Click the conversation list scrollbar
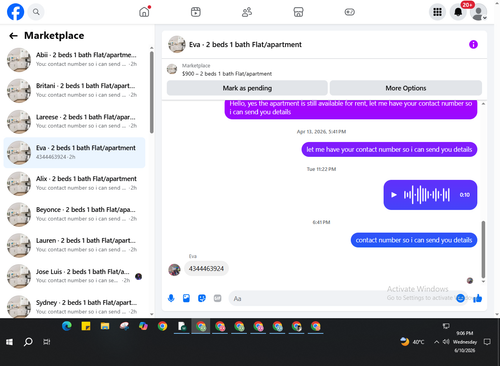Image resolution: width=500 pixels, height=366 pixels. (x=152, y=92)
